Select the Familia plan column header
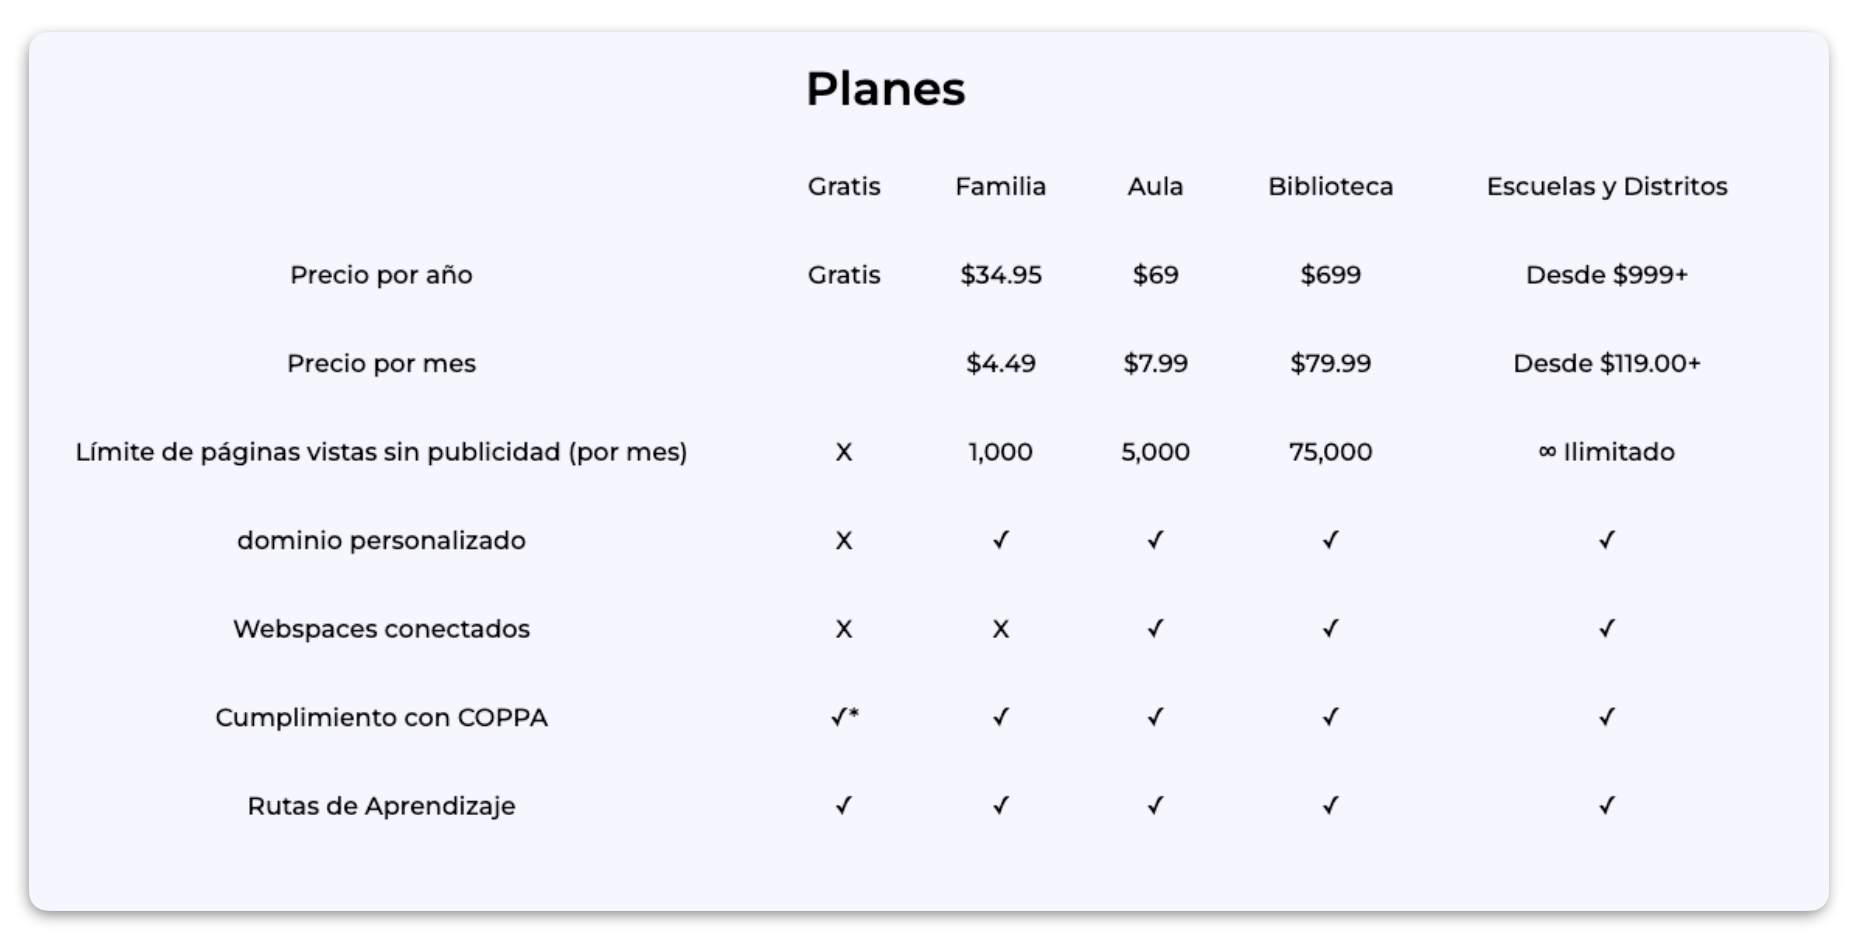 1000,187
